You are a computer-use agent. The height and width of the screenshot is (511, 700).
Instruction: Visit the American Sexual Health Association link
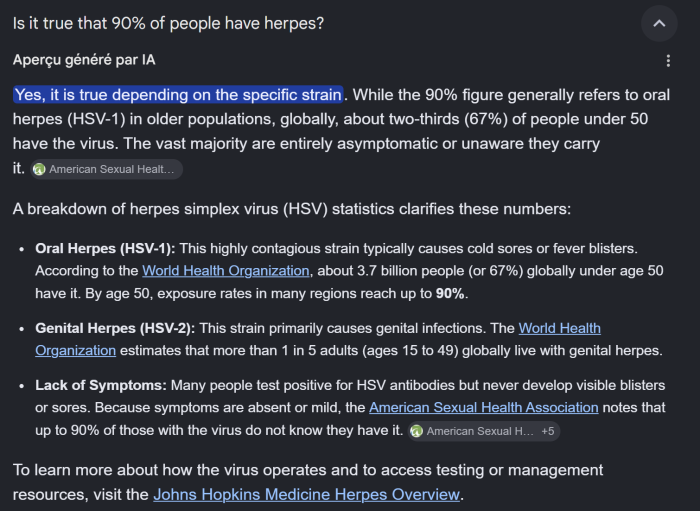[483, 407]
